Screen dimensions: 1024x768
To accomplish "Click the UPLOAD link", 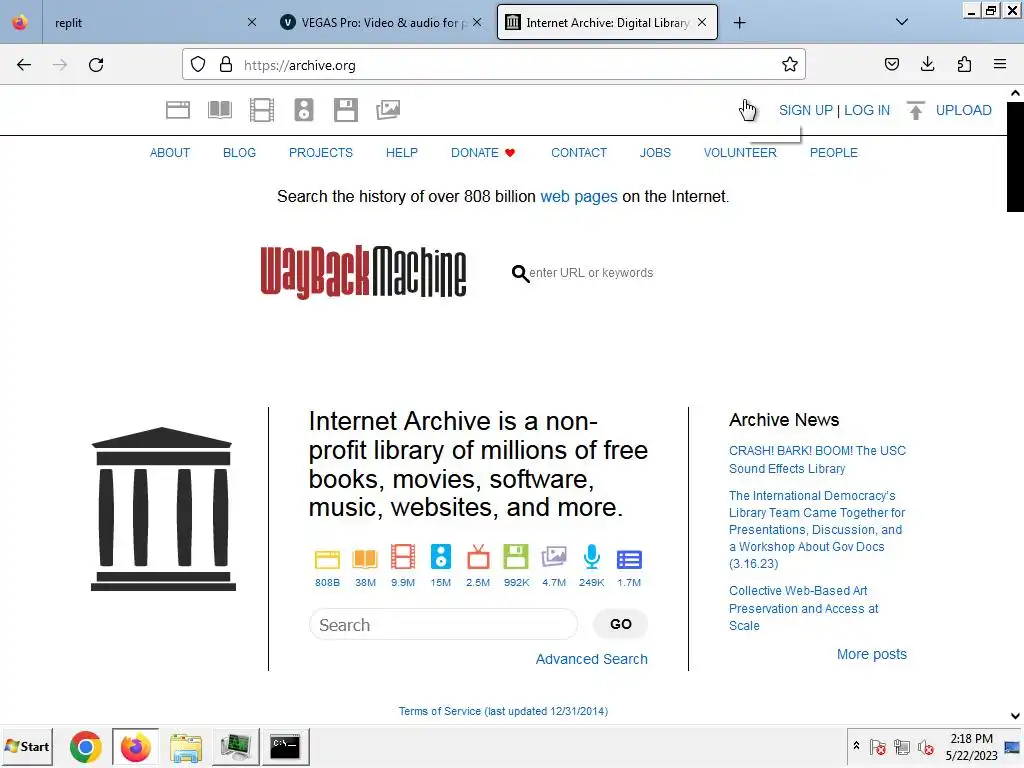I will click(x=963, y=110).
